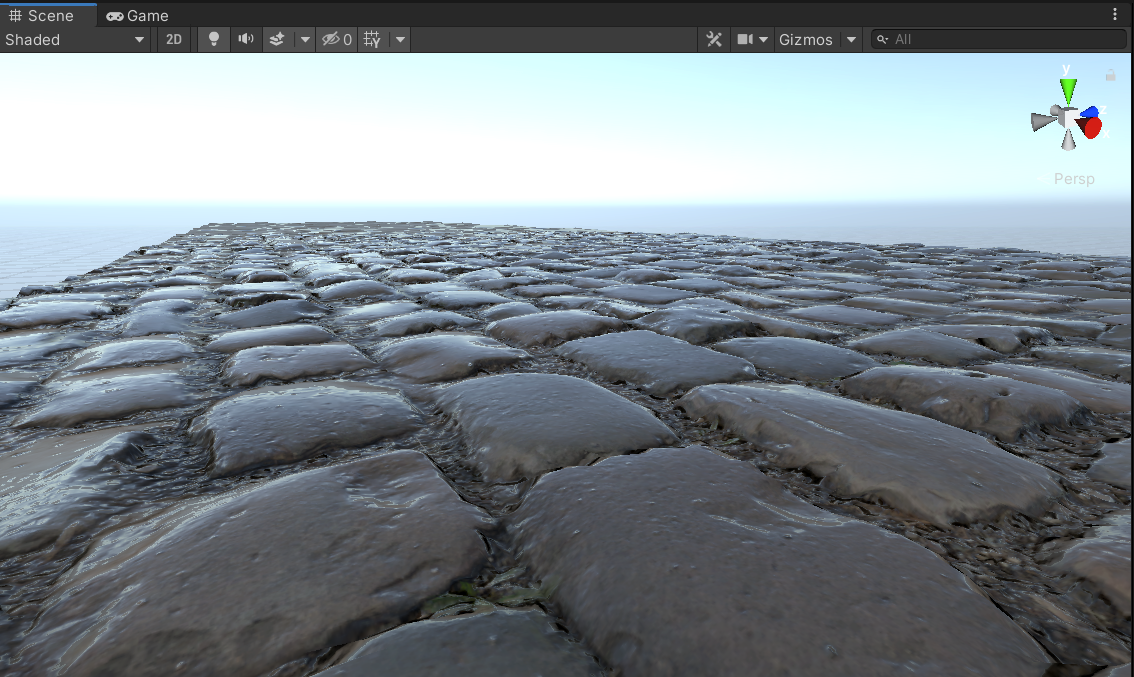The height and width of the screenshot is (677, 1134).
Task: Click red X axis cone on gizmo
Action: pyautogui.click(x=1090, y=128)
